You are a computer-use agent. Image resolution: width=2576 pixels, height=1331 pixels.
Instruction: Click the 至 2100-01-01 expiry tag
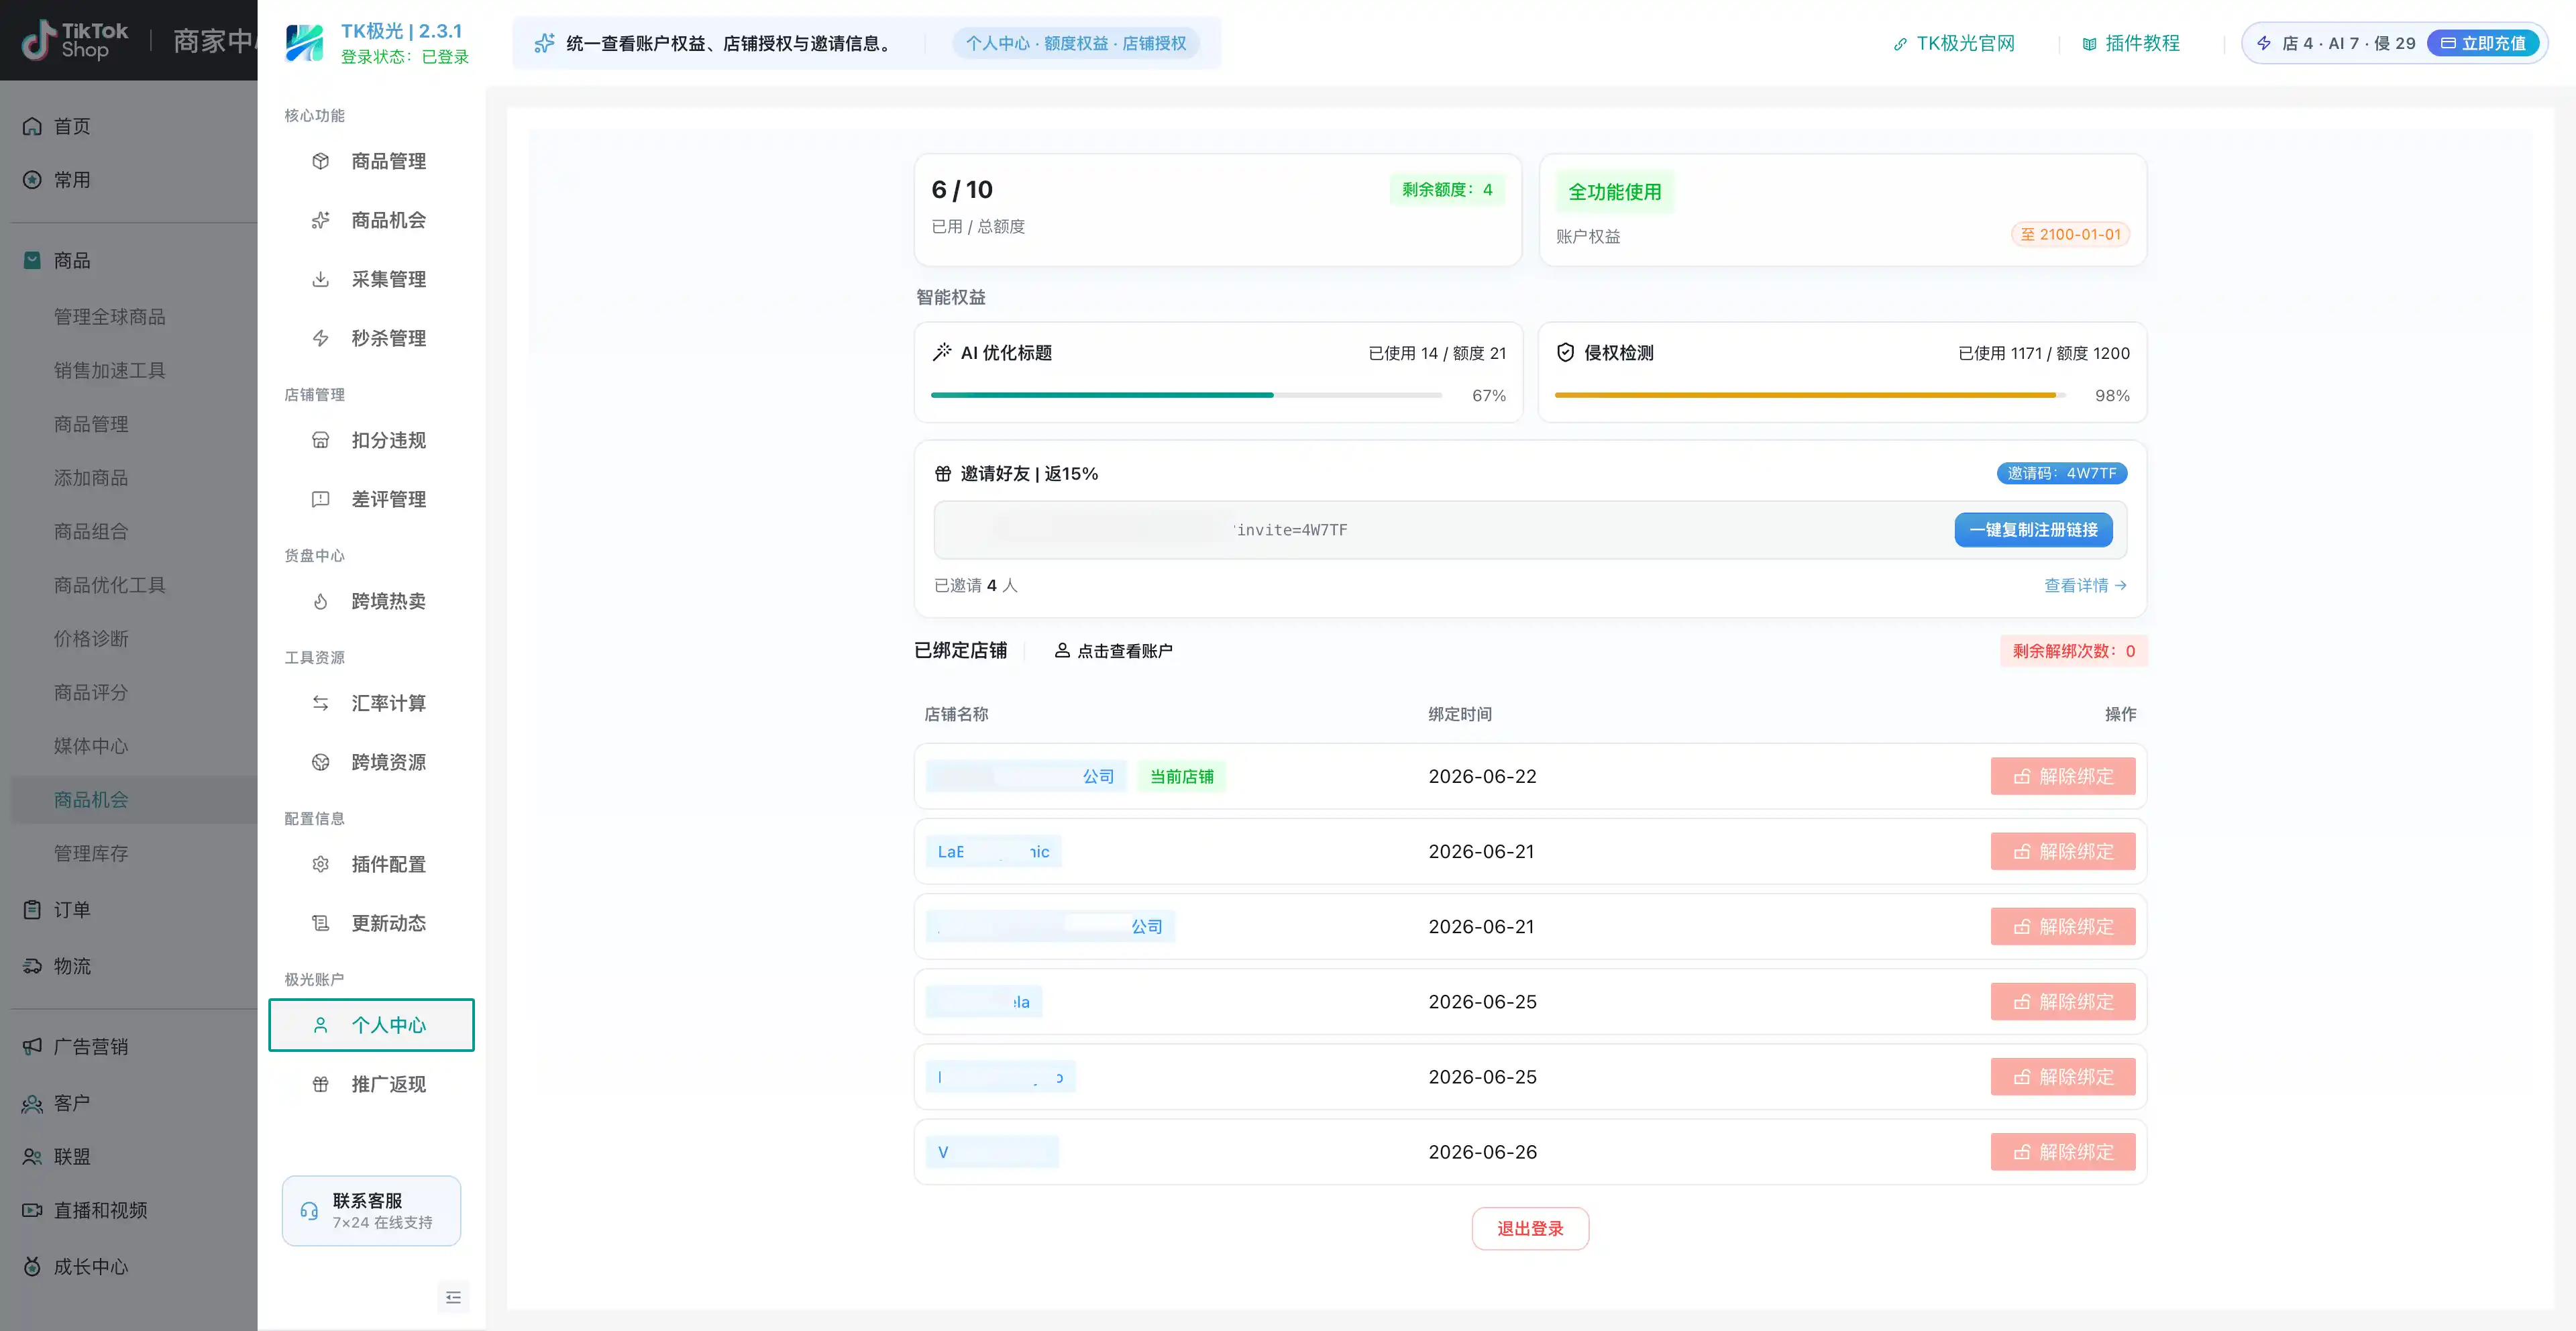tap(2070, 234)
